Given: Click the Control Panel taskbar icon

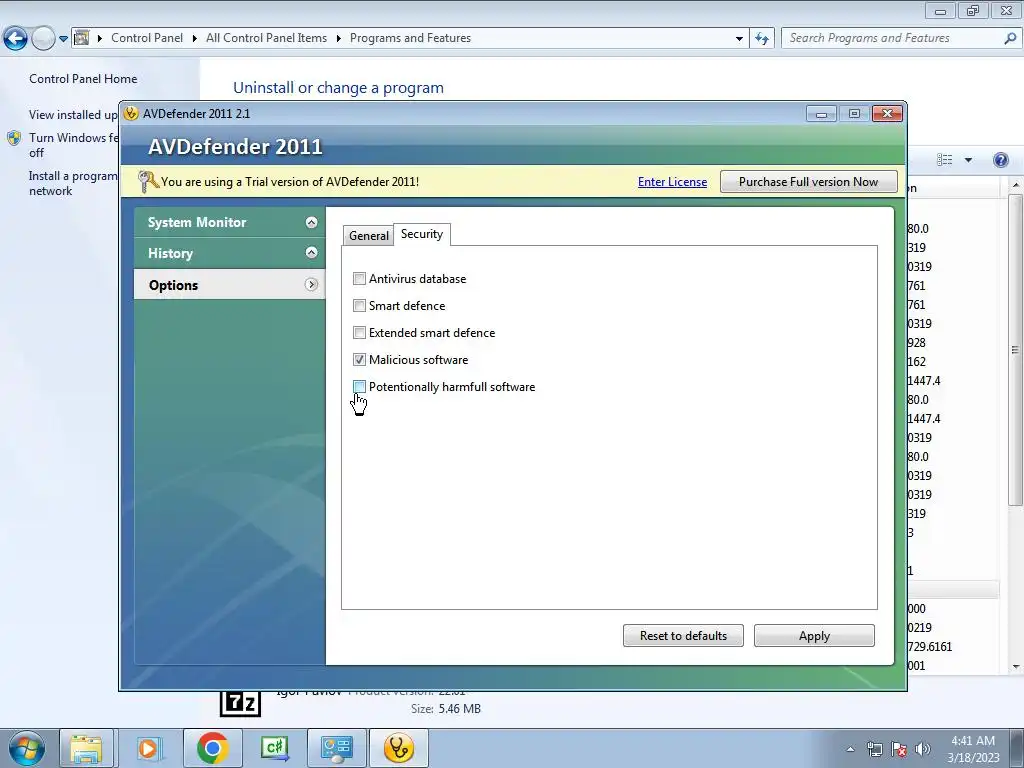Looking at the screenshot, I should (x=337, y=748).
